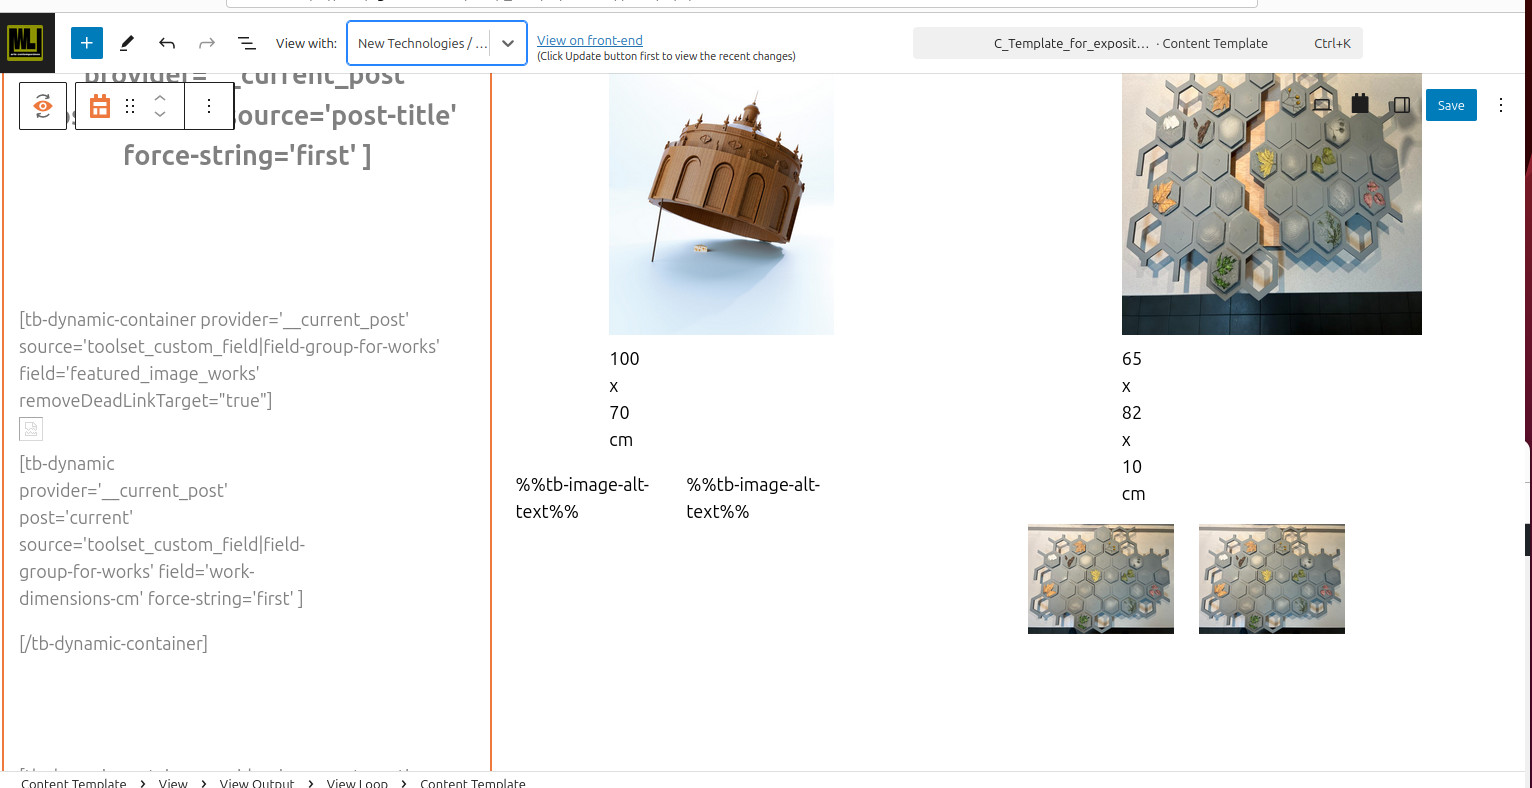Click the Redo arrow icon
The width and height of the screenshot is (1532, 788).
click(207, 43)
